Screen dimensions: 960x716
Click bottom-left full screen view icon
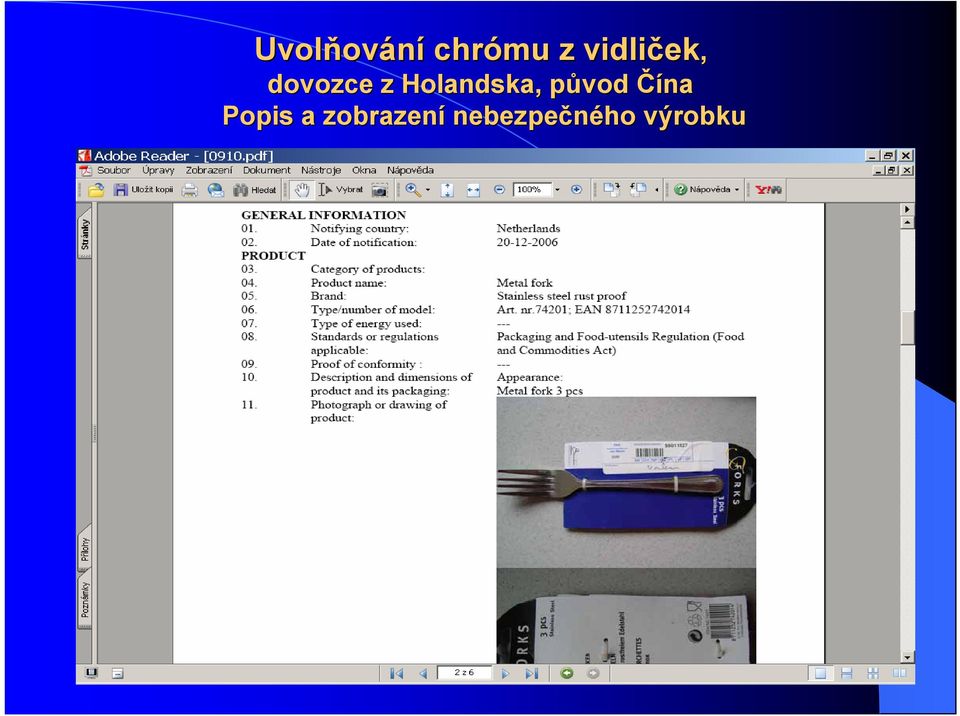[91, 674]
